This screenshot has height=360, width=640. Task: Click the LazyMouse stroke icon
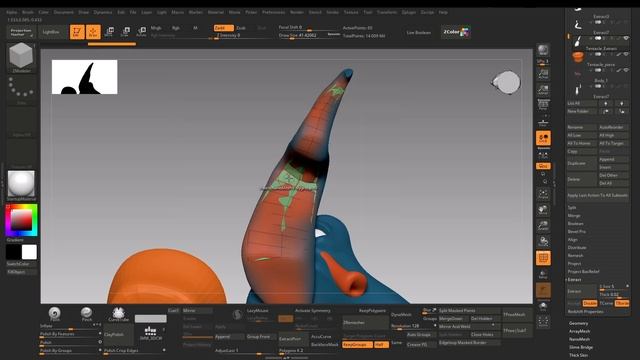coord(237,315)
